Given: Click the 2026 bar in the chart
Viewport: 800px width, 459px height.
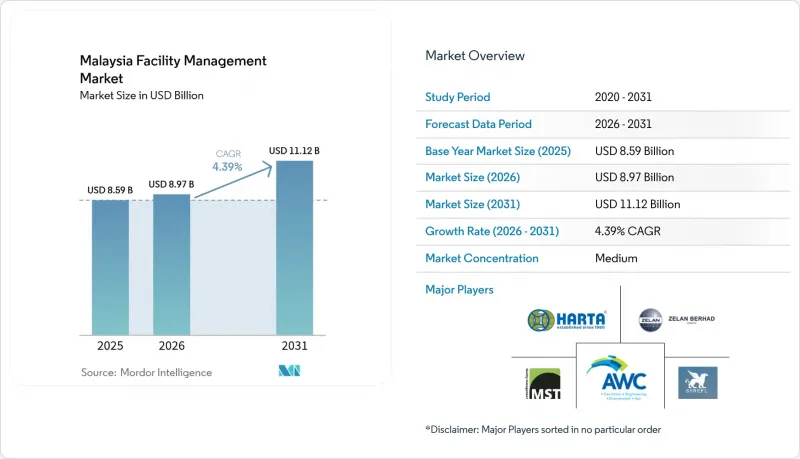Looking at the screenshot, I should (x=171, y=264).
